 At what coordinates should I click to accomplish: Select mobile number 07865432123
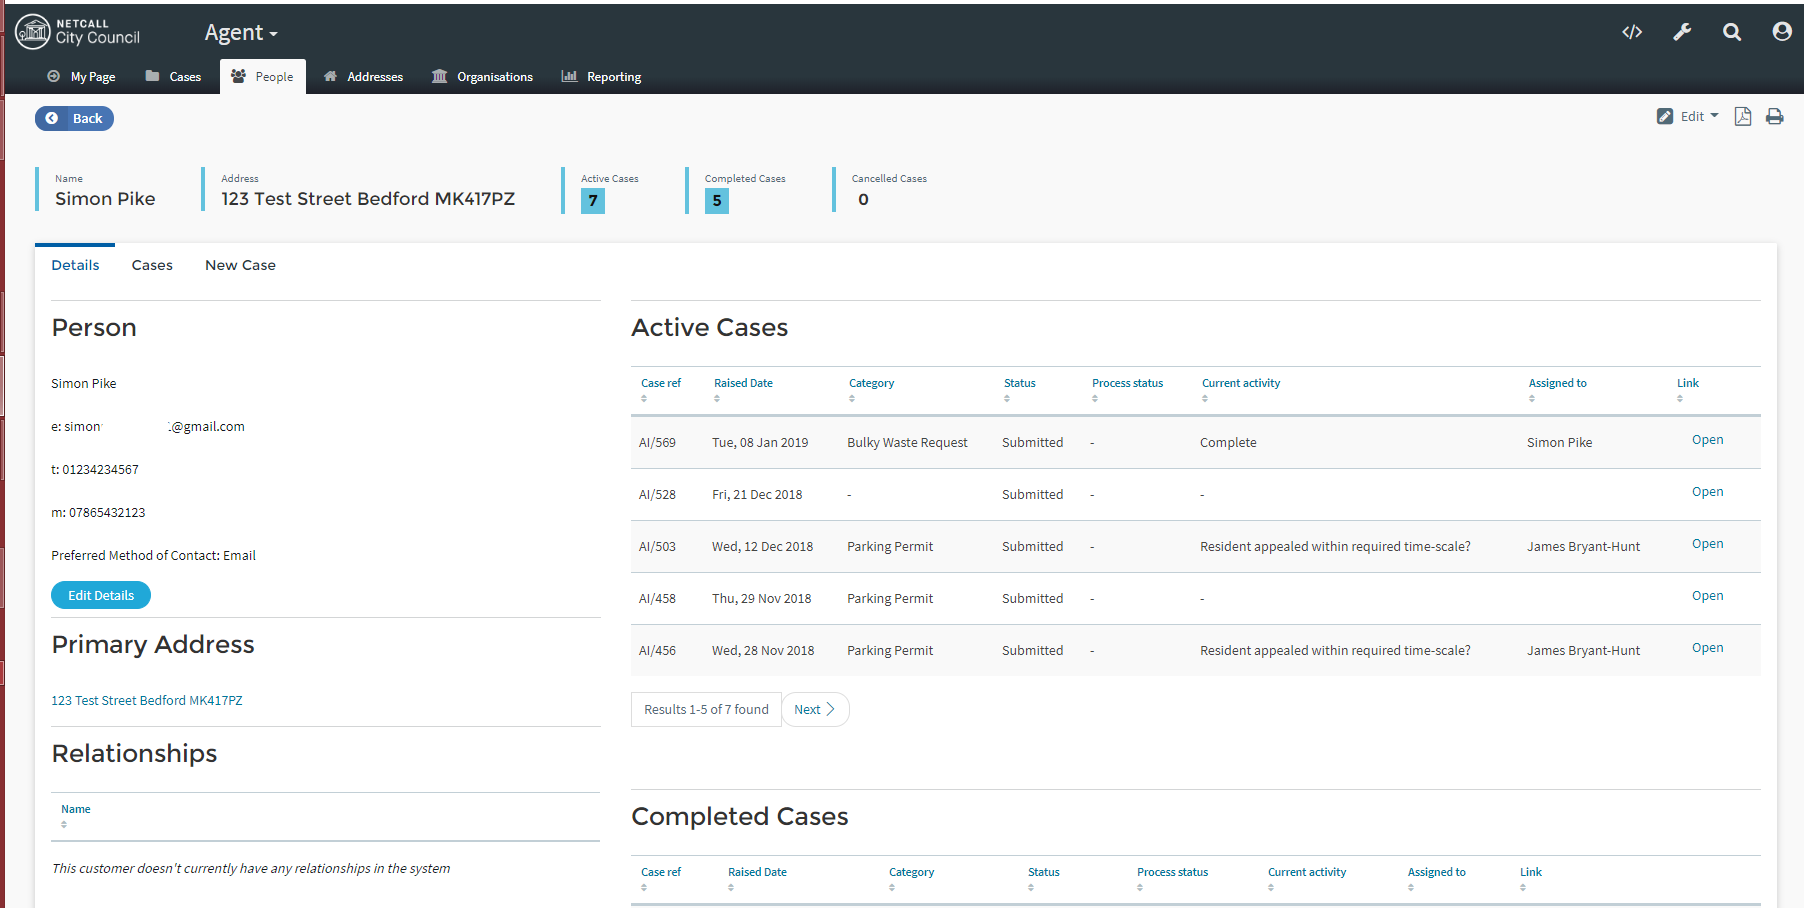point(98,513)
